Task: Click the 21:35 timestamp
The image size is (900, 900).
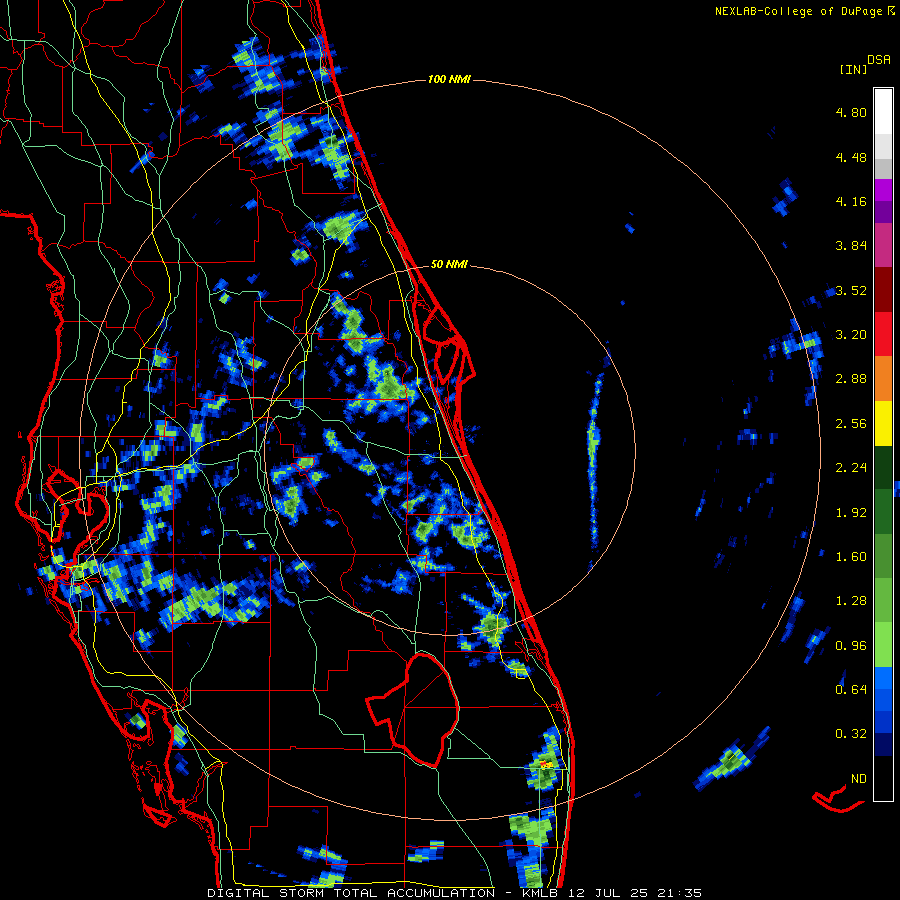Action: click(x=681, y=893)
